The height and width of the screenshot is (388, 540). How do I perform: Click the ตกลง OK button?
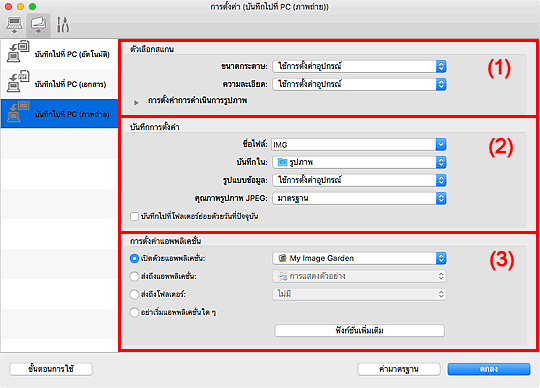click(489, 369)
